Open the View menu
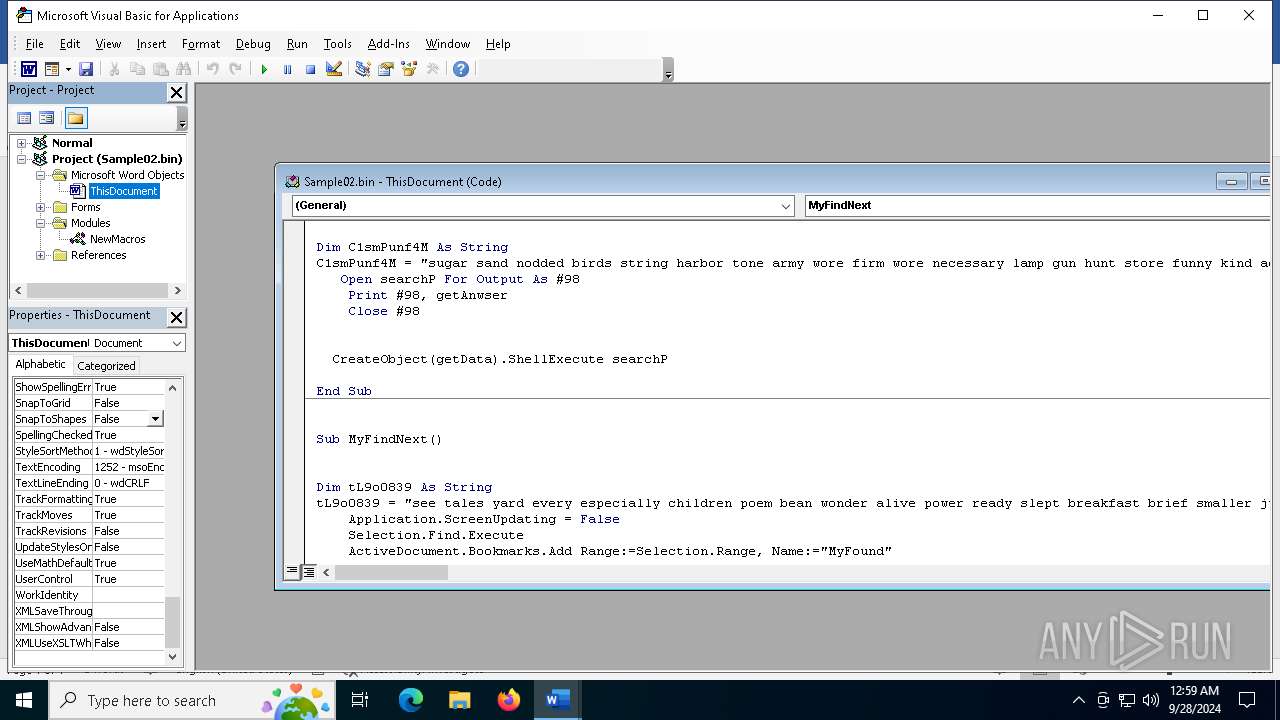This screenshot has width=1280, height=720. pyautogui.click(x=108, y=44)
